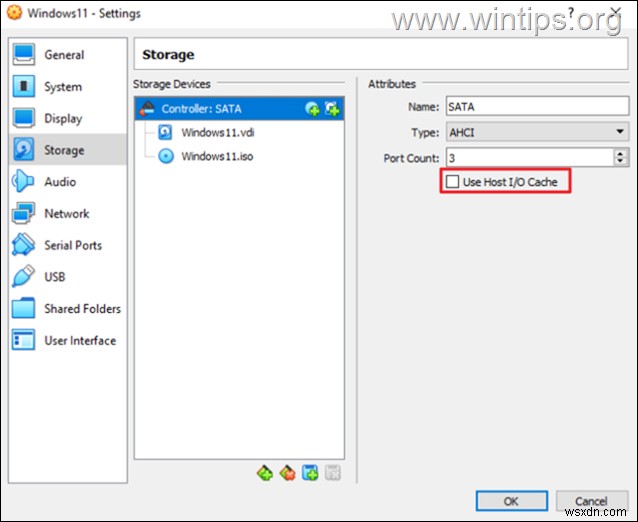Discard changes with Cancel button

tap(592, 501)
